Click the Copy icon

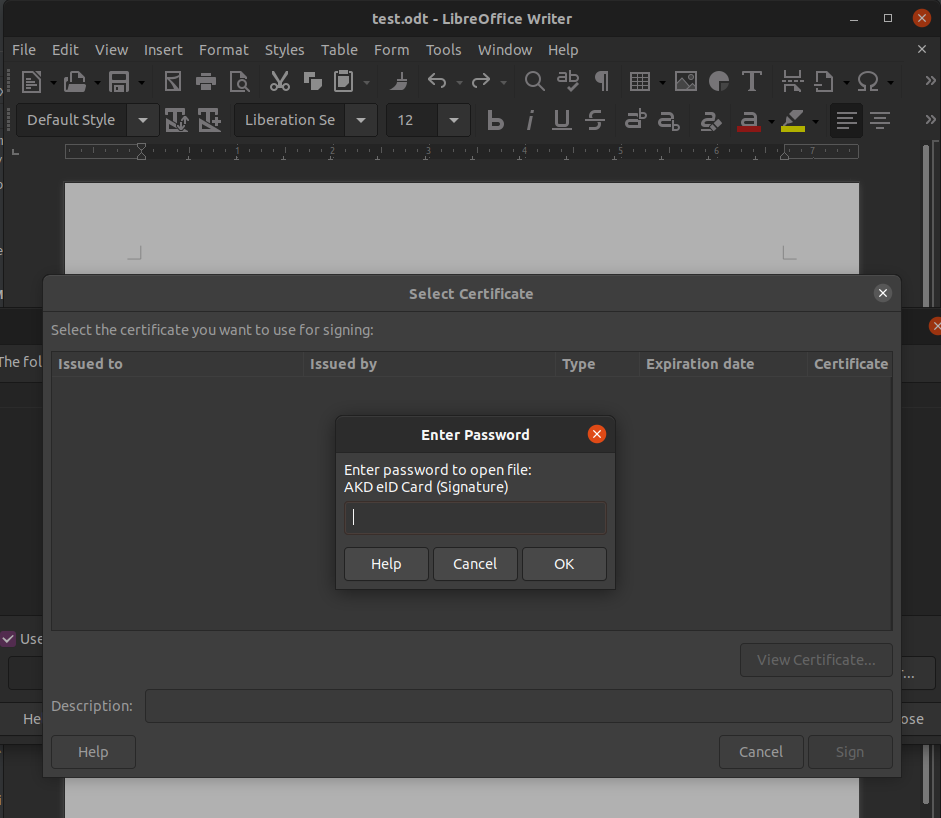click(x=313, y=82)
